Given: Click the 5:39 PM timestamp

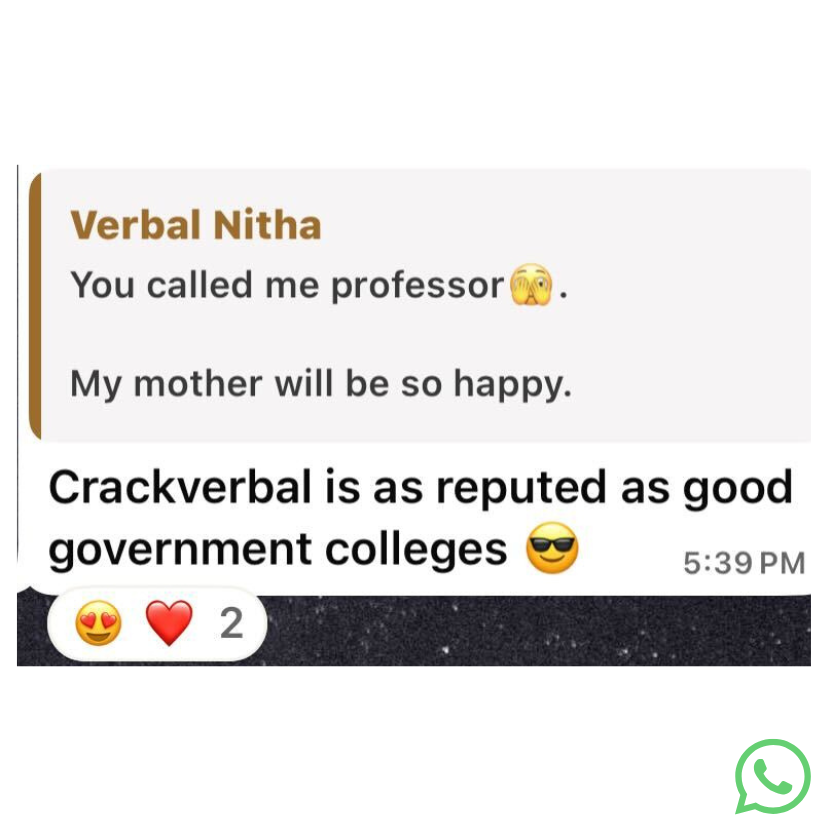Looking at the screenshot, I should (x=744, y=563).
